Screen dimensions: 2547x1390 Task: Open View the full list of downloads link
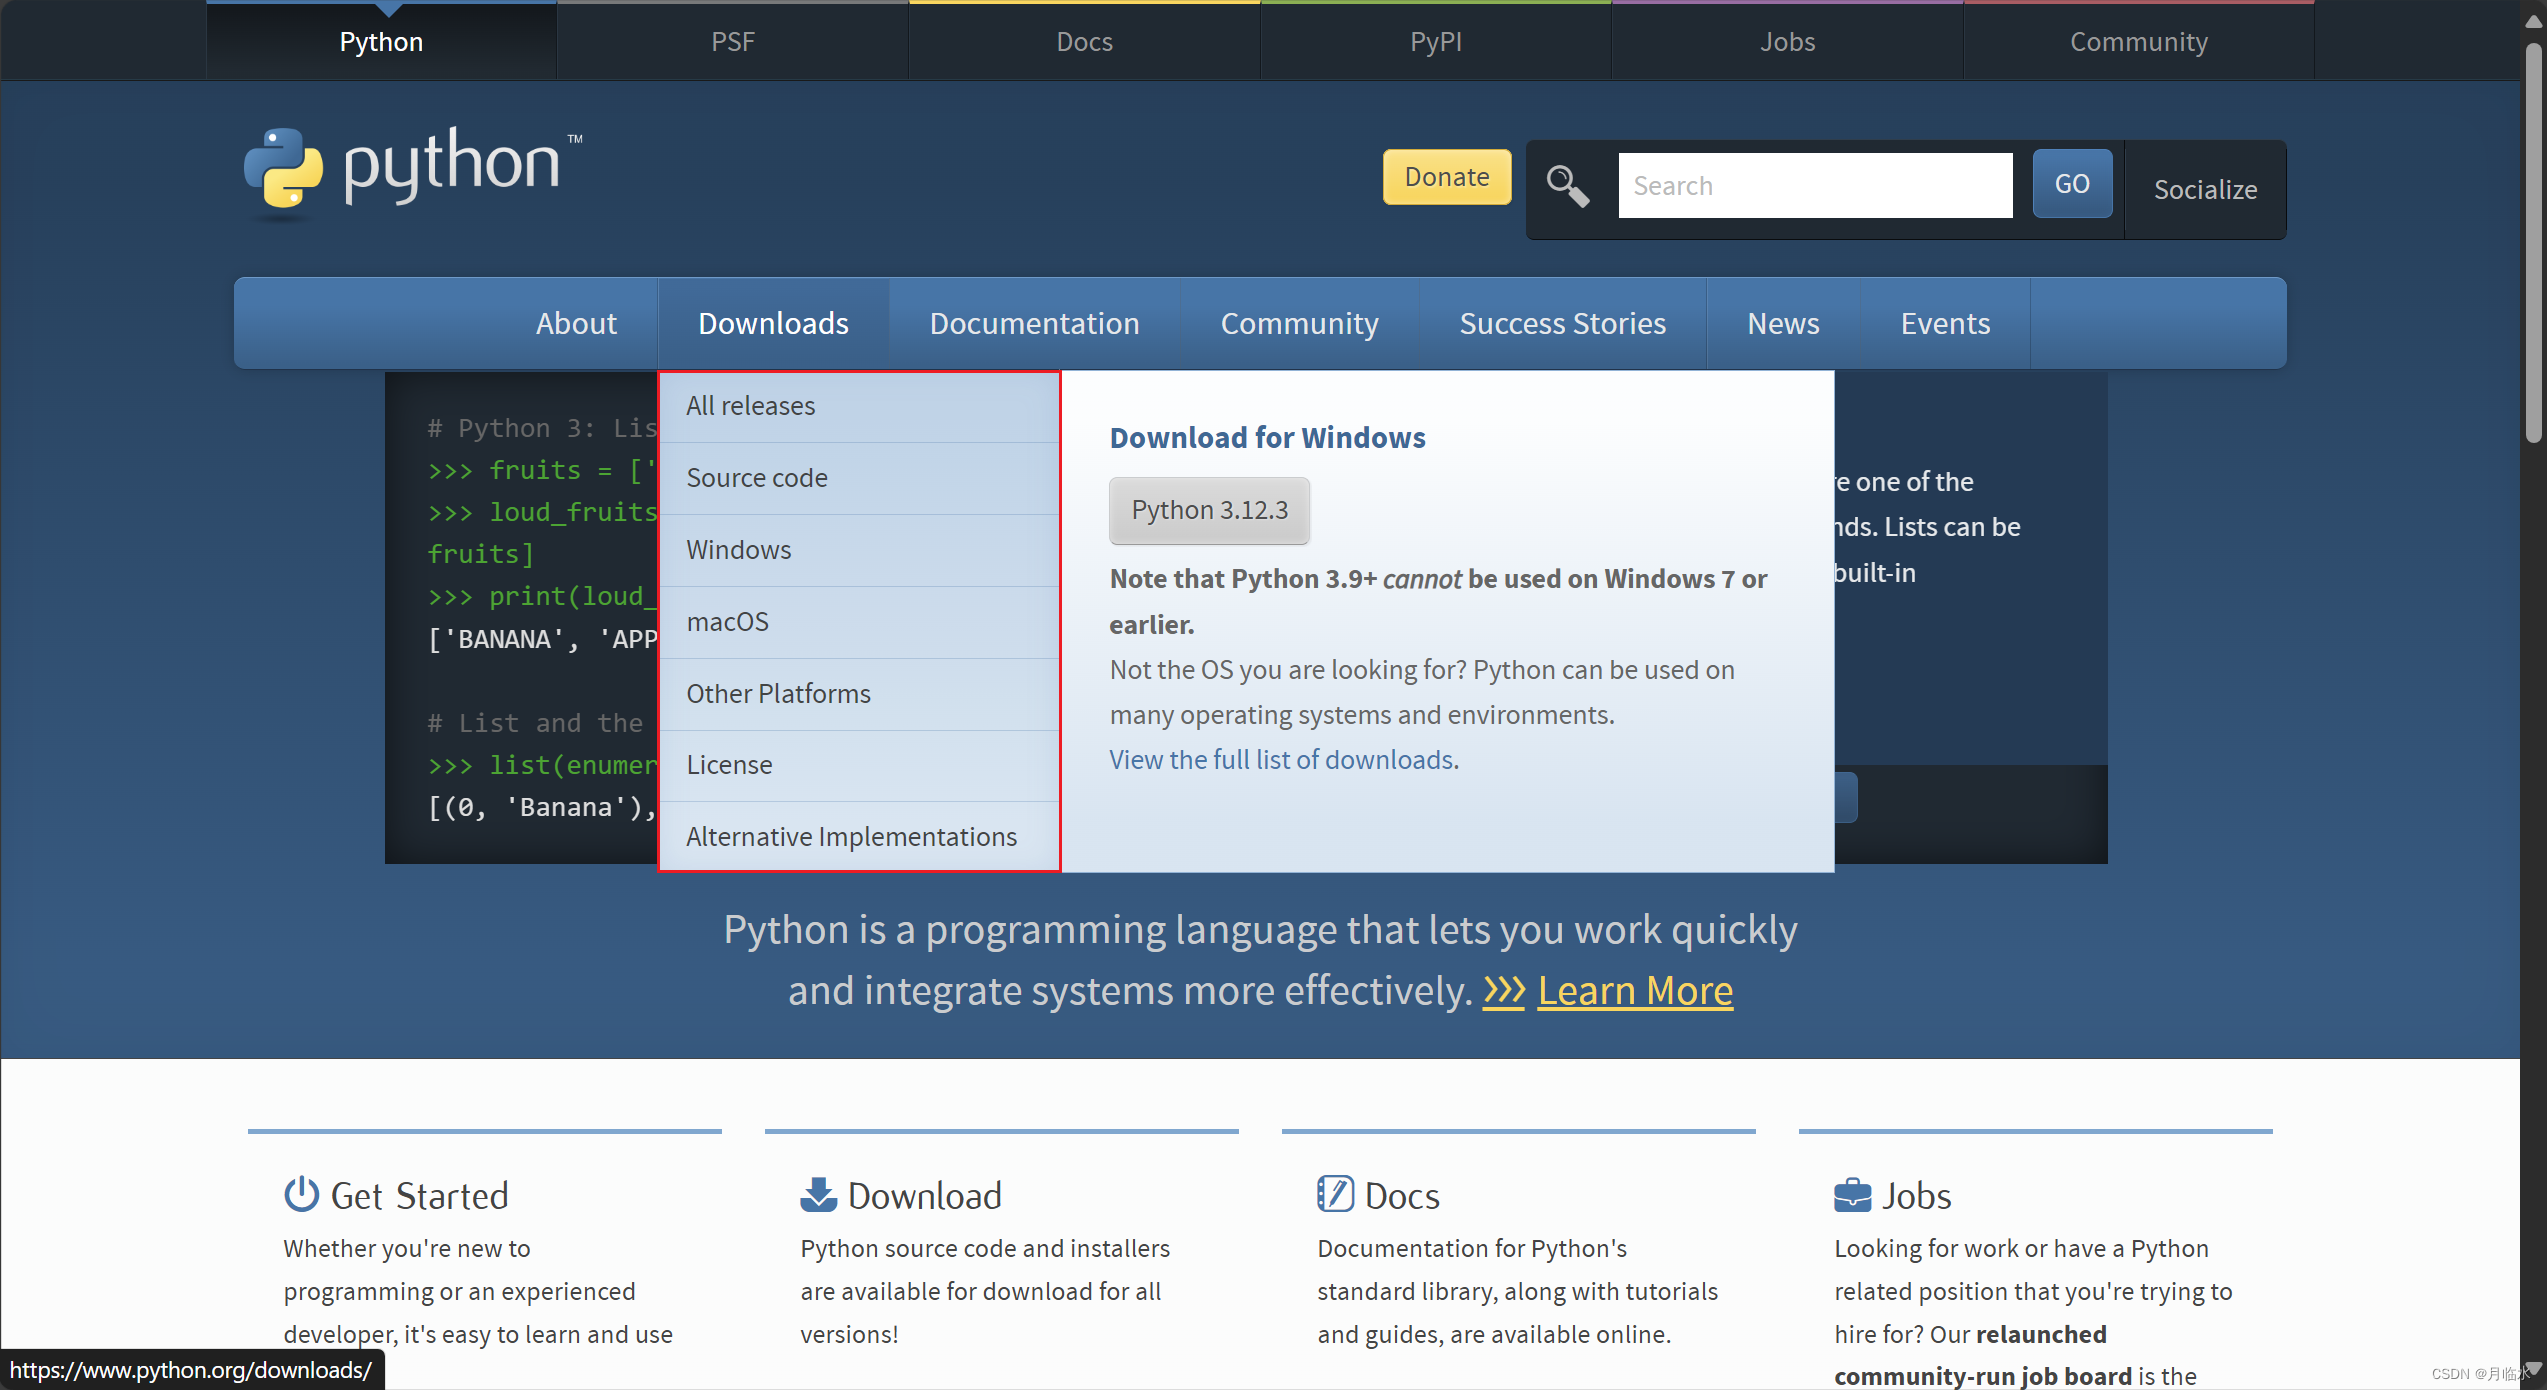[1281, 760]
